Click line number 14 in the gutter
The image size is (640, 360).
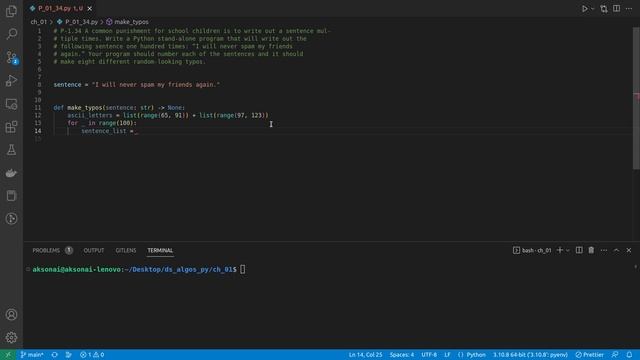point(38,131)
